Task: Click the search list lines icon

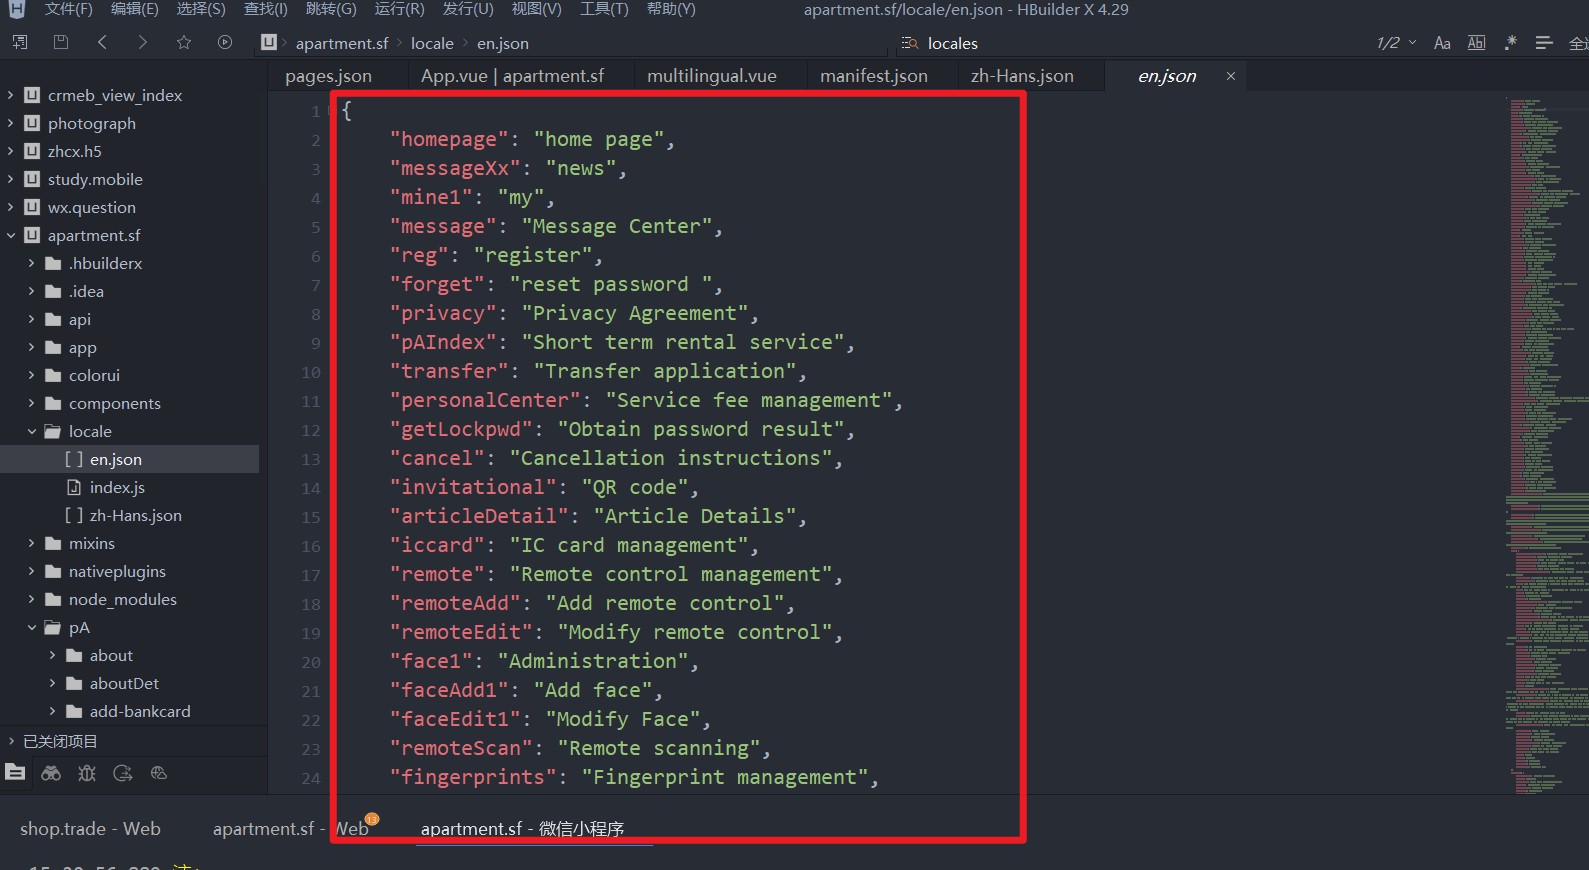Action: (x=1544, y=43)
